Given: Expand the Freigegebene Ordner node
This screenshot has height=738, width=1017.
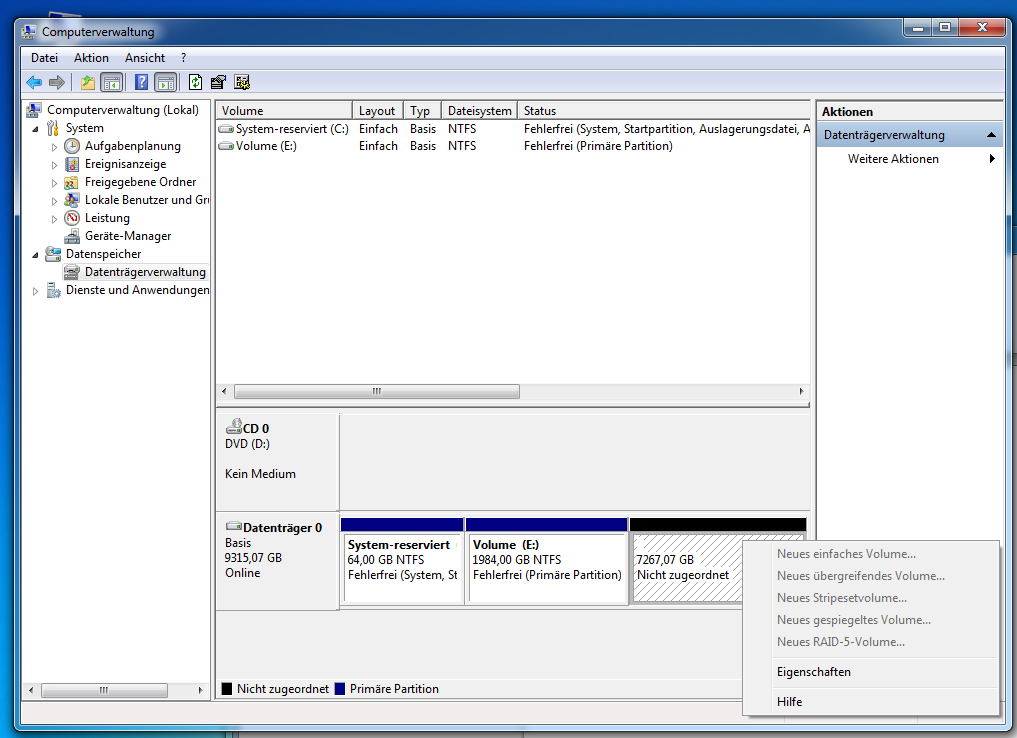Looking at the screenshot, I should [54, 184].
